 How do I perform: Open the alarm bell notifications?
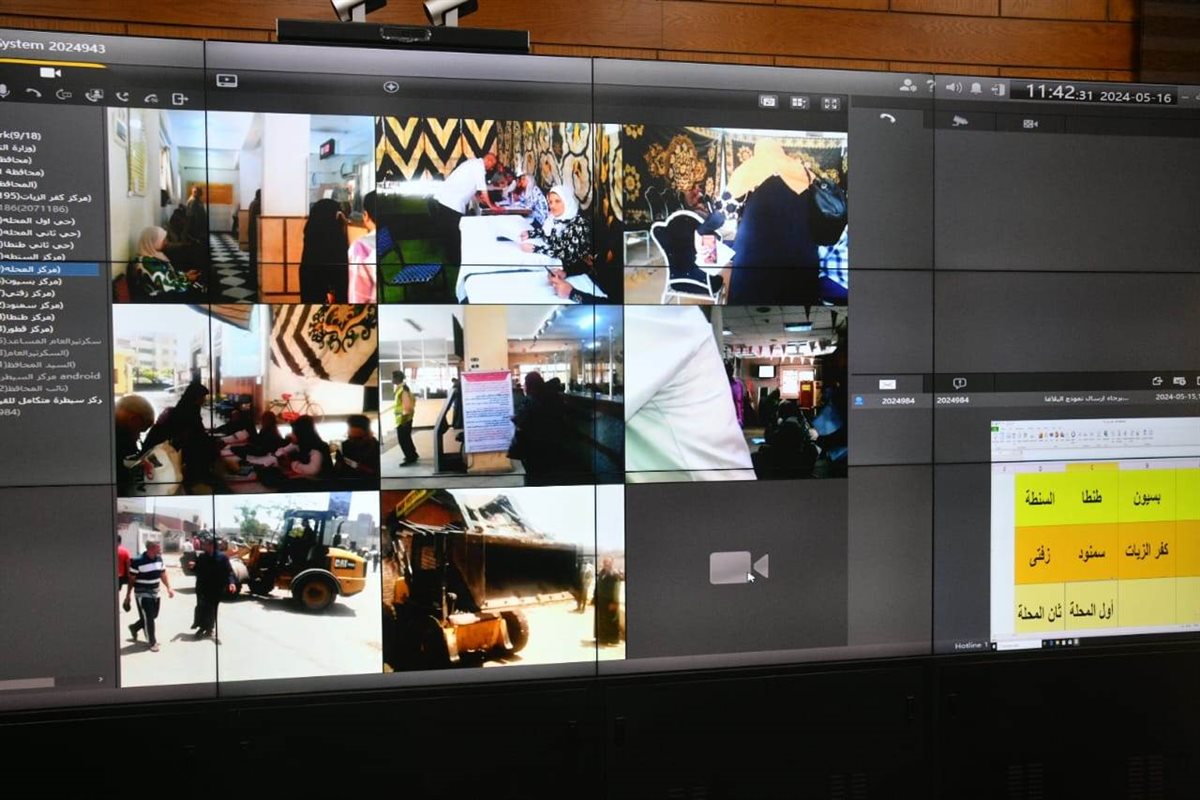point(975,88)
